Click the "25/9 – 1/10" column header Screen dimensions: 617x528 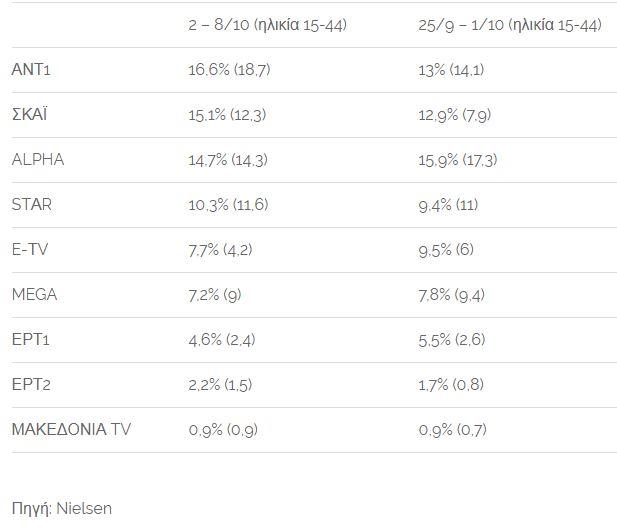tap(510, 24)
